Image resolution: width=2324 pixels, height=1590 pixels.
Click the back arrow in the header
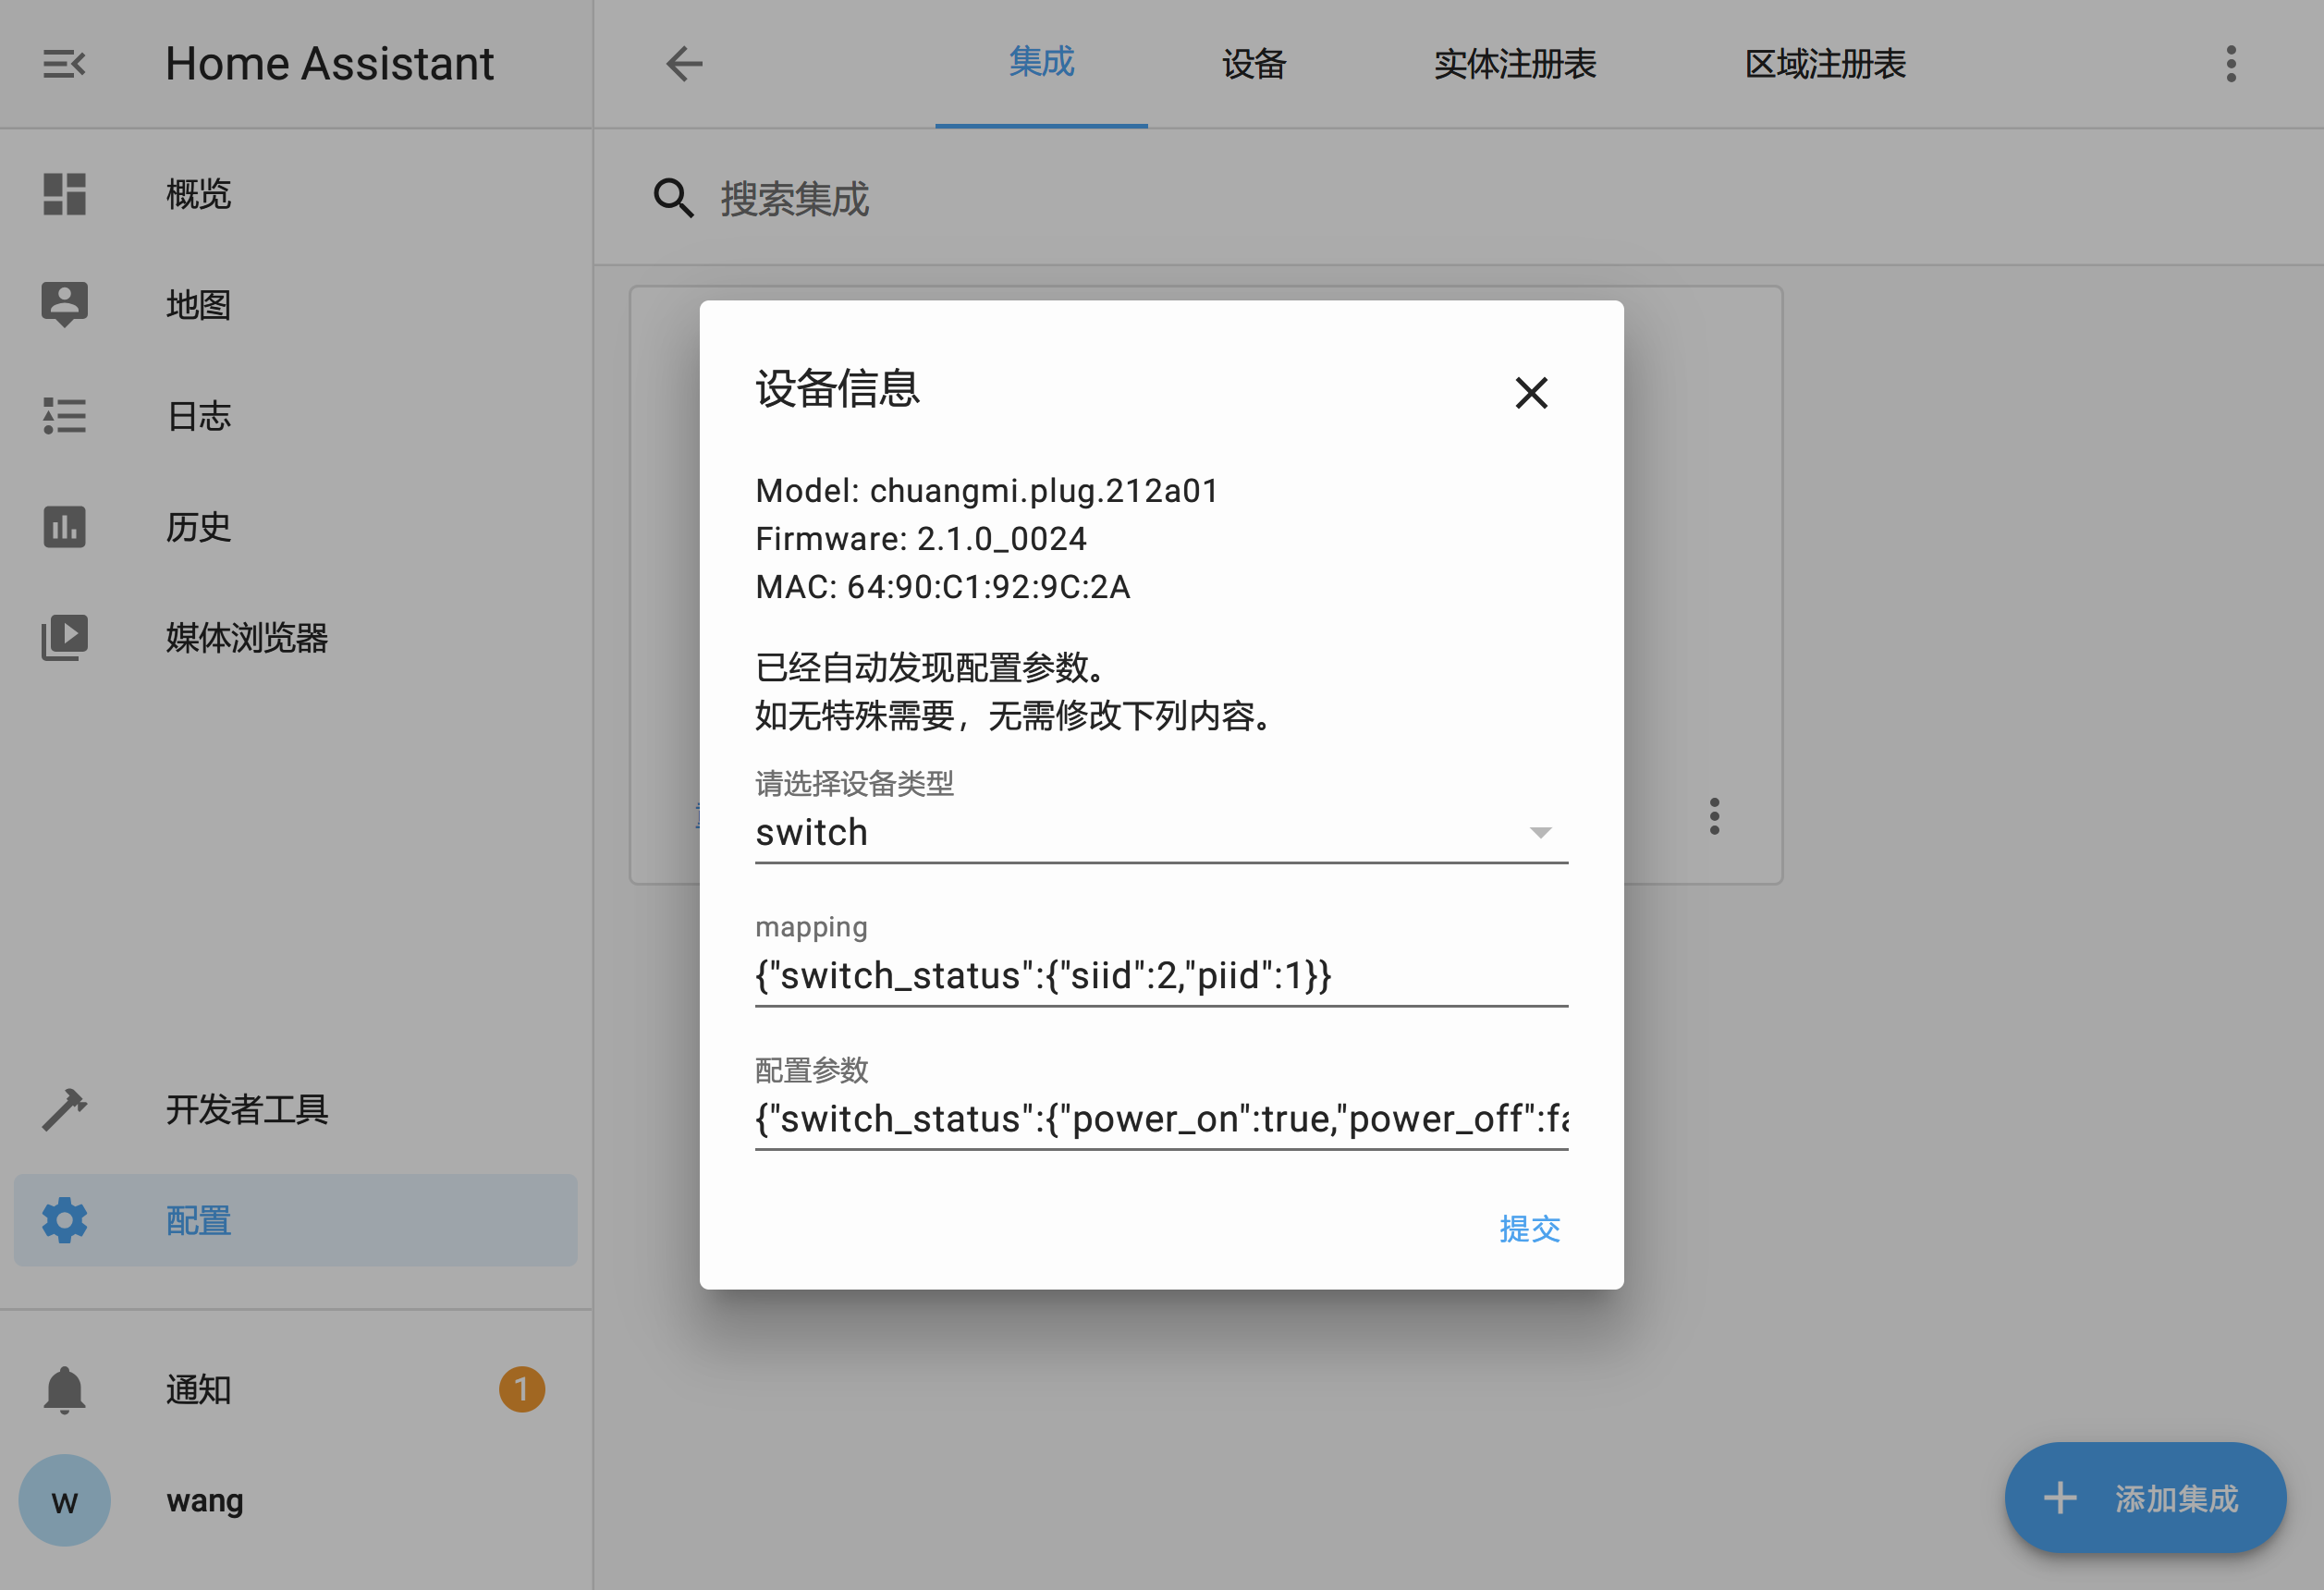point(685,64)
